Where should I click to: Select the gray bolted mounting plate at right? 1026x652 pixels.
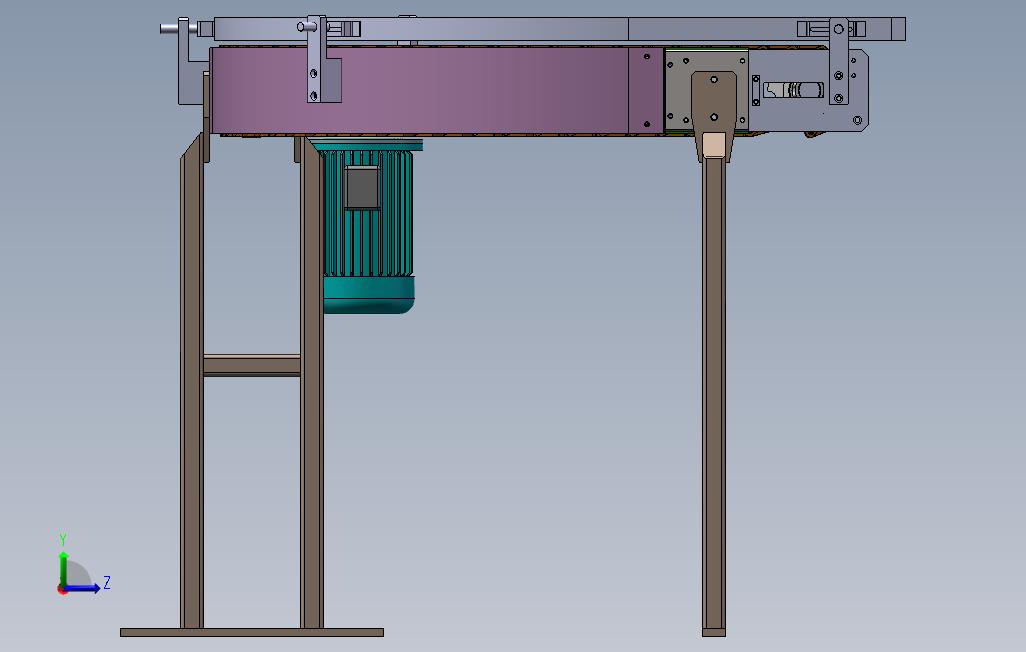point(678,92)
